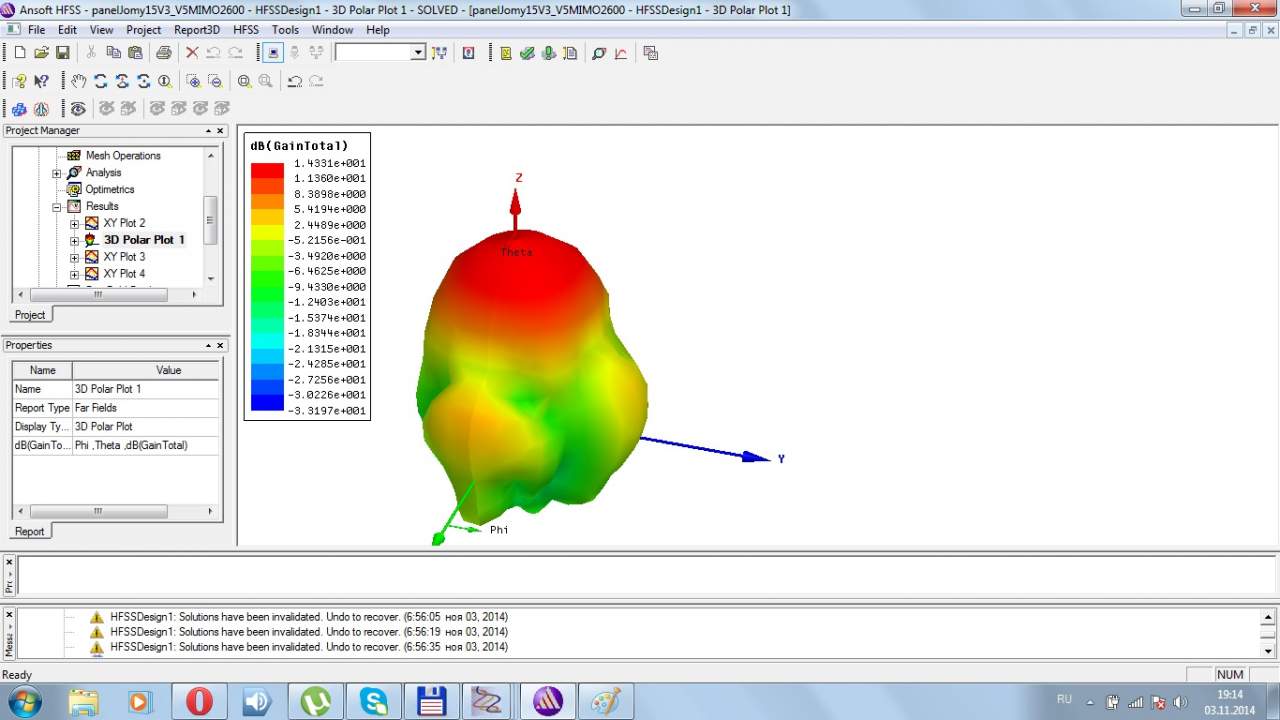Open the Report3D menu
This screenshot has height=720, width=1280.
click(x=197, y=30)
